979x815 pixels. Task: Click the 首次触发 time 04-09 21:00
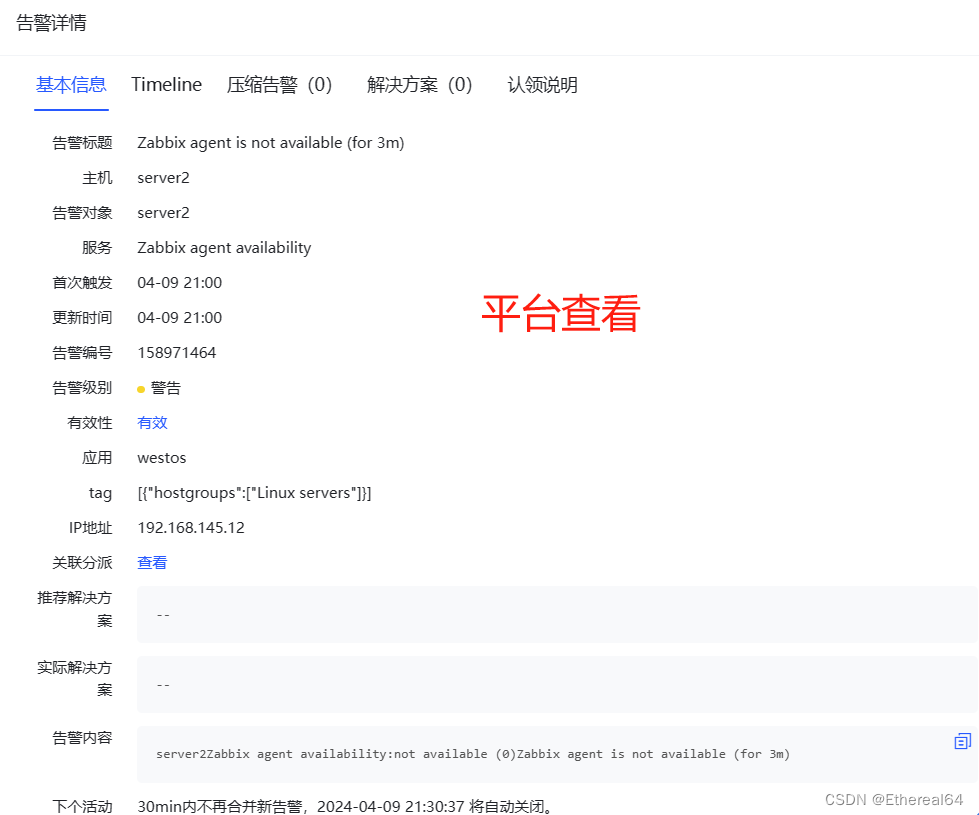pyautogui.click(x=180, y=283)
